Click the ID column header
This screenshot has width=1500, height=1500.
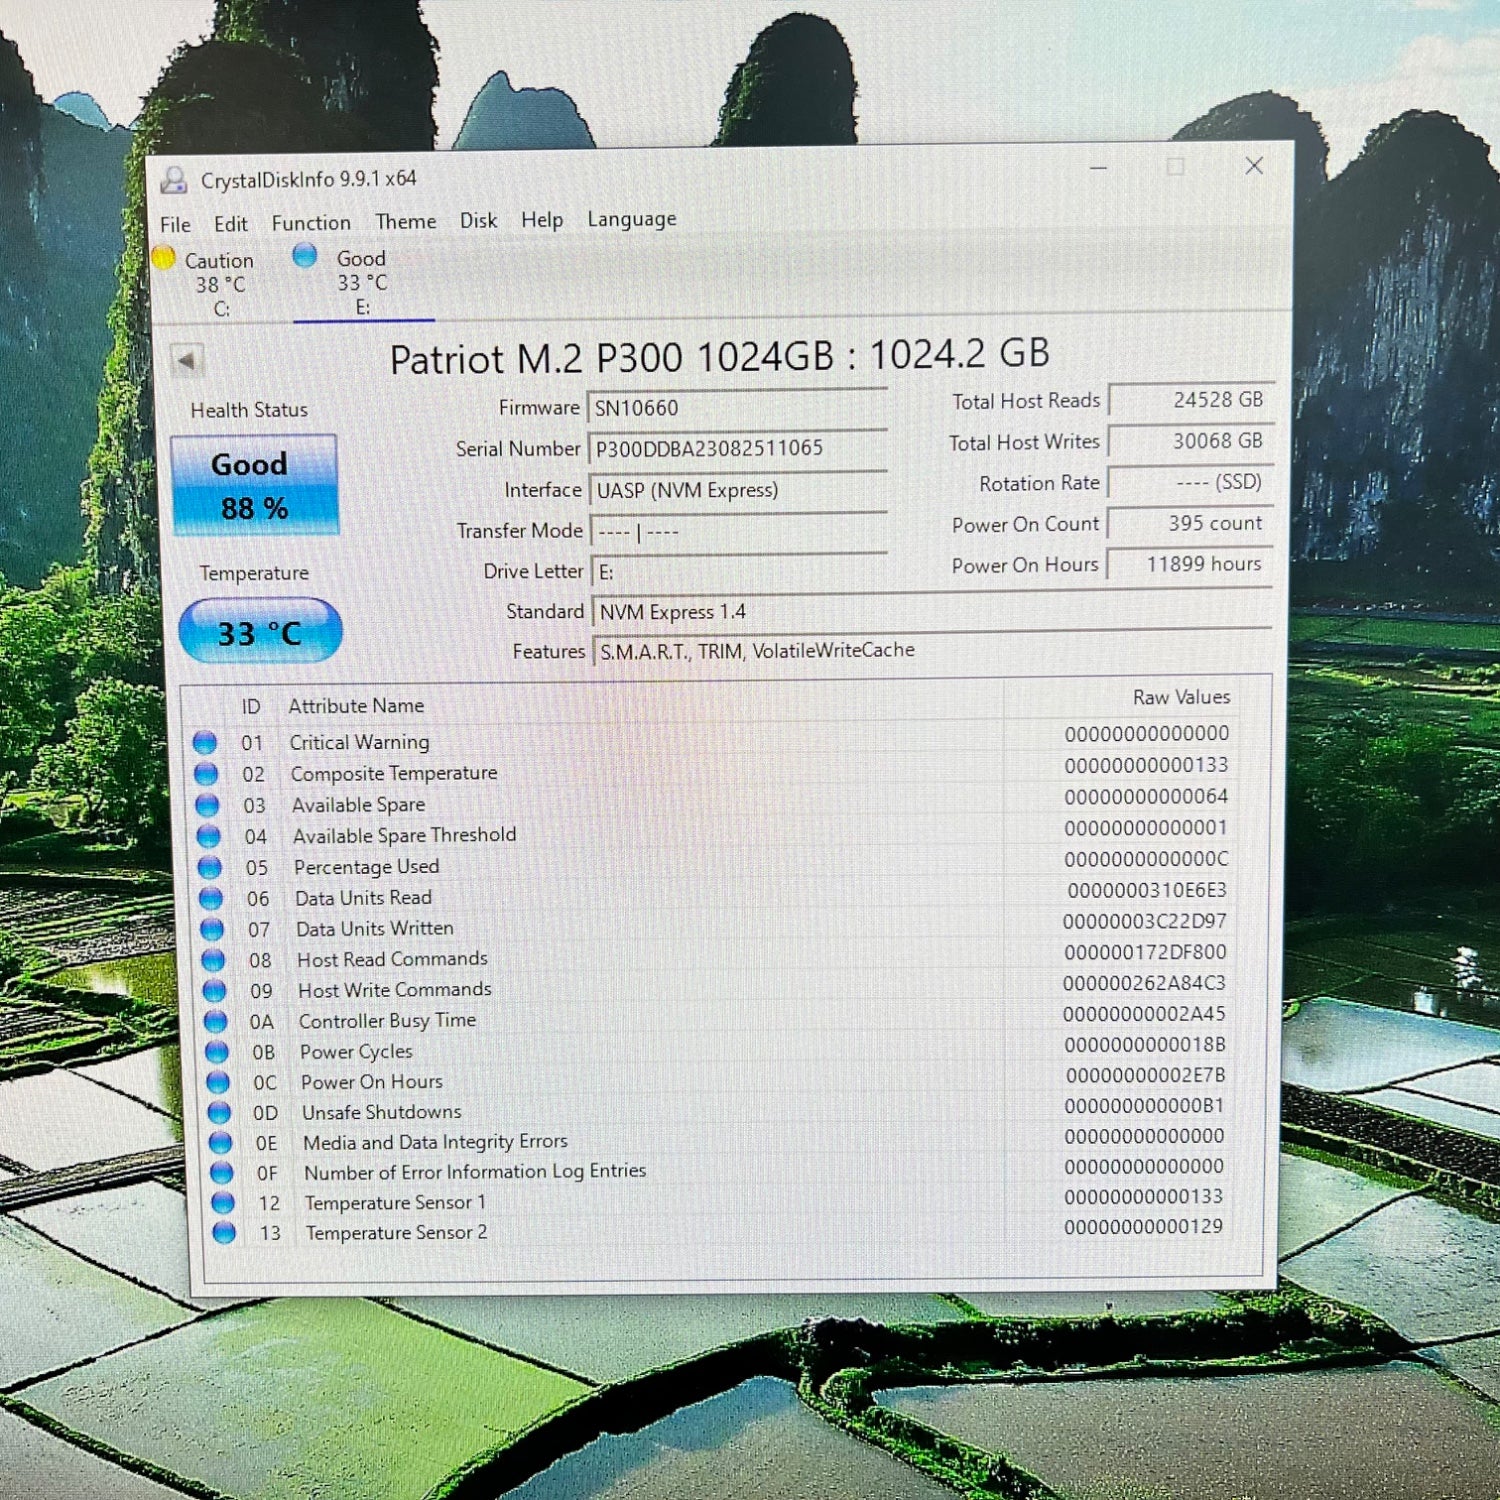click(250, 707)
